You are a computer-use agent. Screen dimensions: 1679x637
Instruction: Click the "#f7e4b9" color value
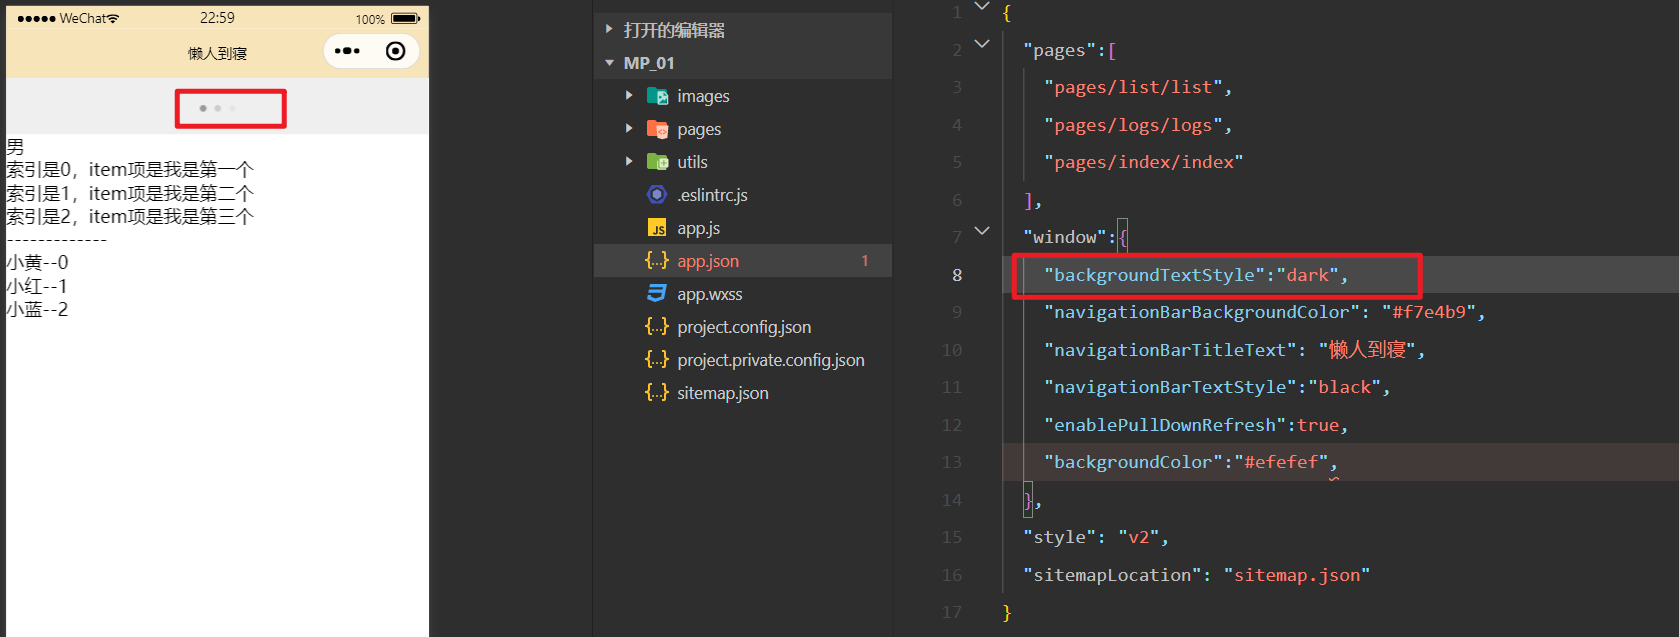pyautogui.click(x=1430, y=312)
